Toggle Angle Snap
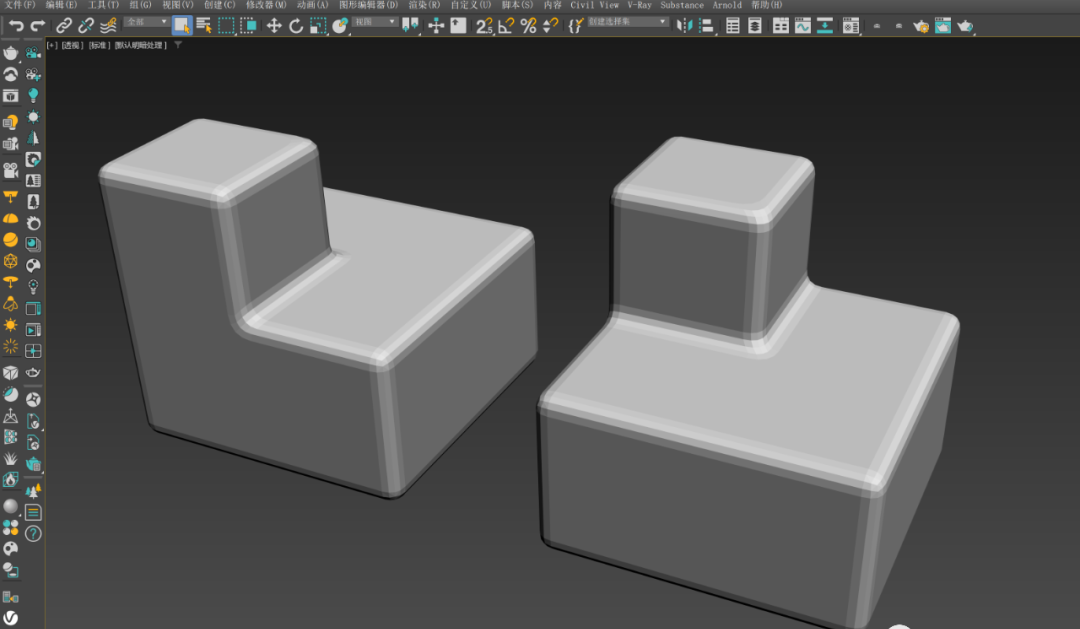Image resolution: width=1080 pixels, height=629 pixels. [x=506, y=25]
